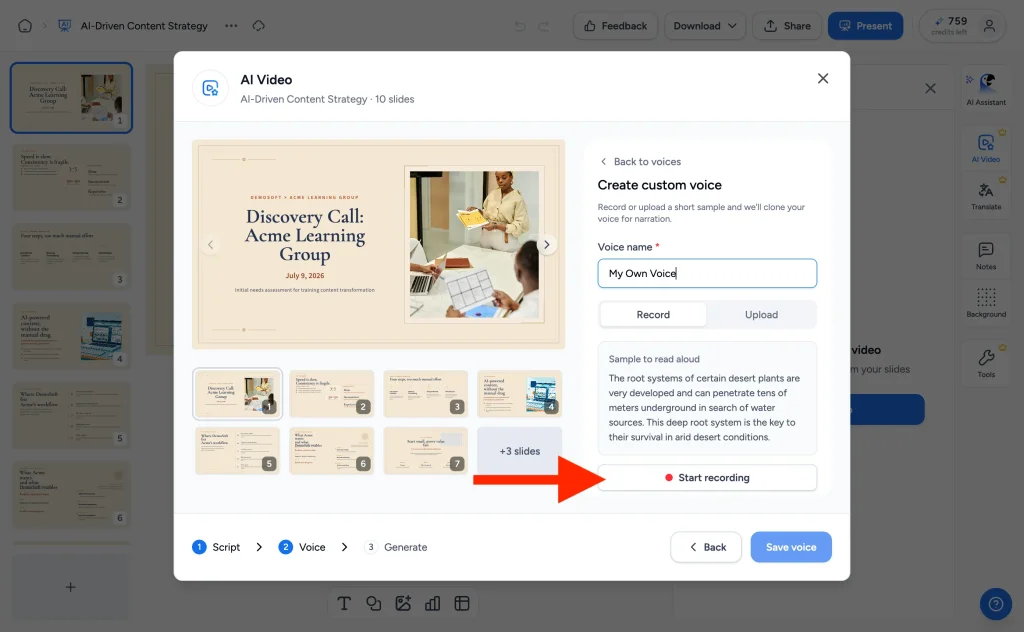Close the AI Video dialog
1024x632 pixels.
pyautogui.click(x=823, y=78)
